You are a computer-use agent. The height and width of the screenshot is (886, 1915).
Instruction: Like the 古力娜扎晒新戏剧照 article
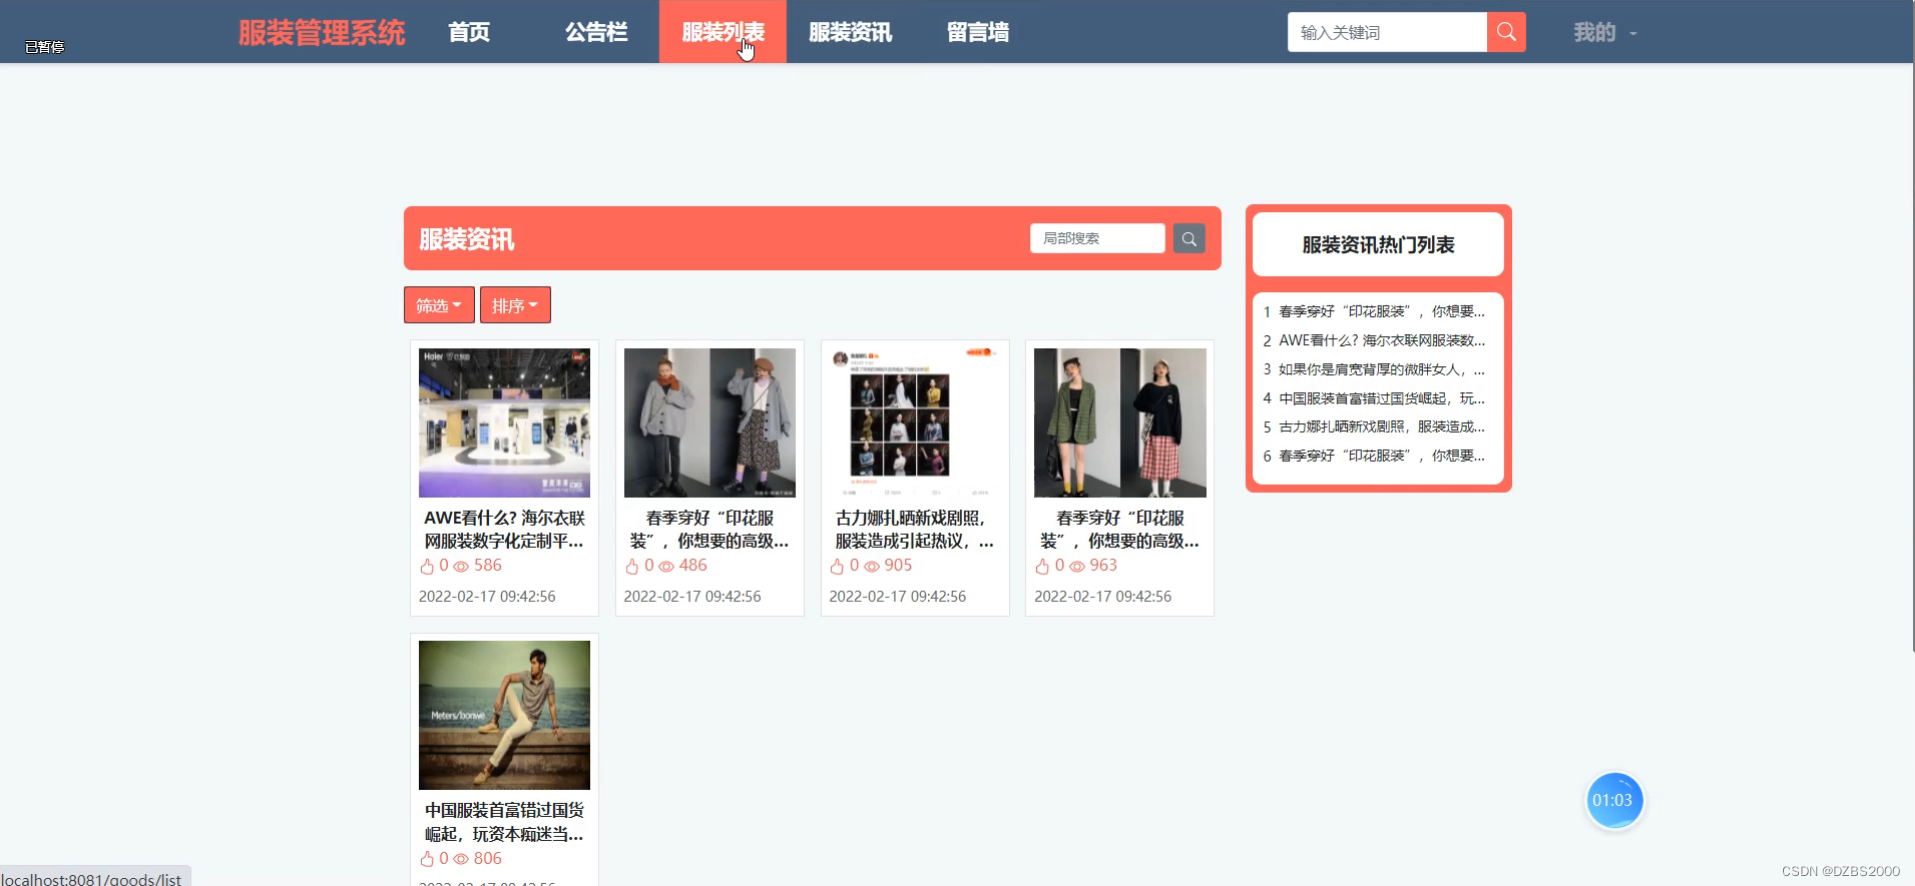tap(837, 566)
